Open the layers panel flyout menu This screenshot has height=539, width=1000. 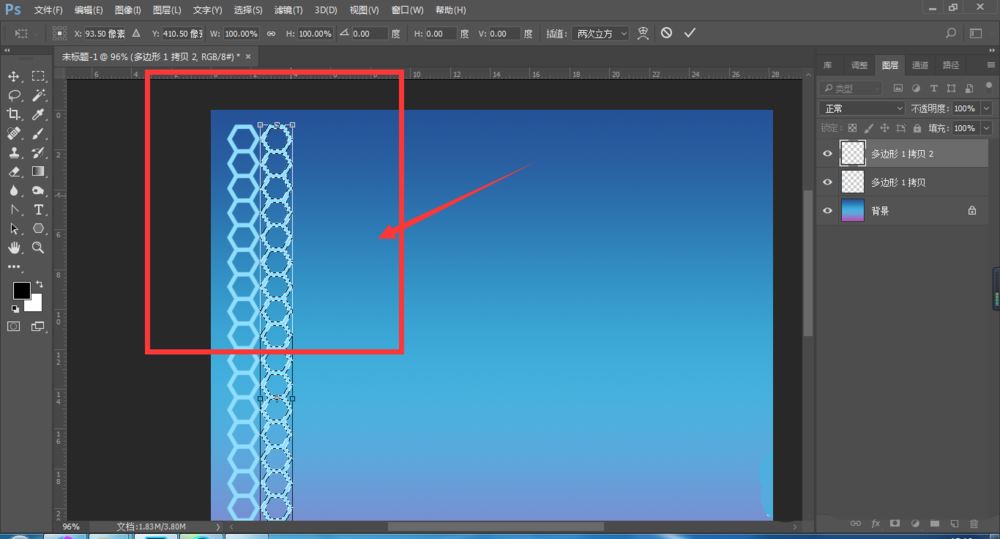pos(990,65)
